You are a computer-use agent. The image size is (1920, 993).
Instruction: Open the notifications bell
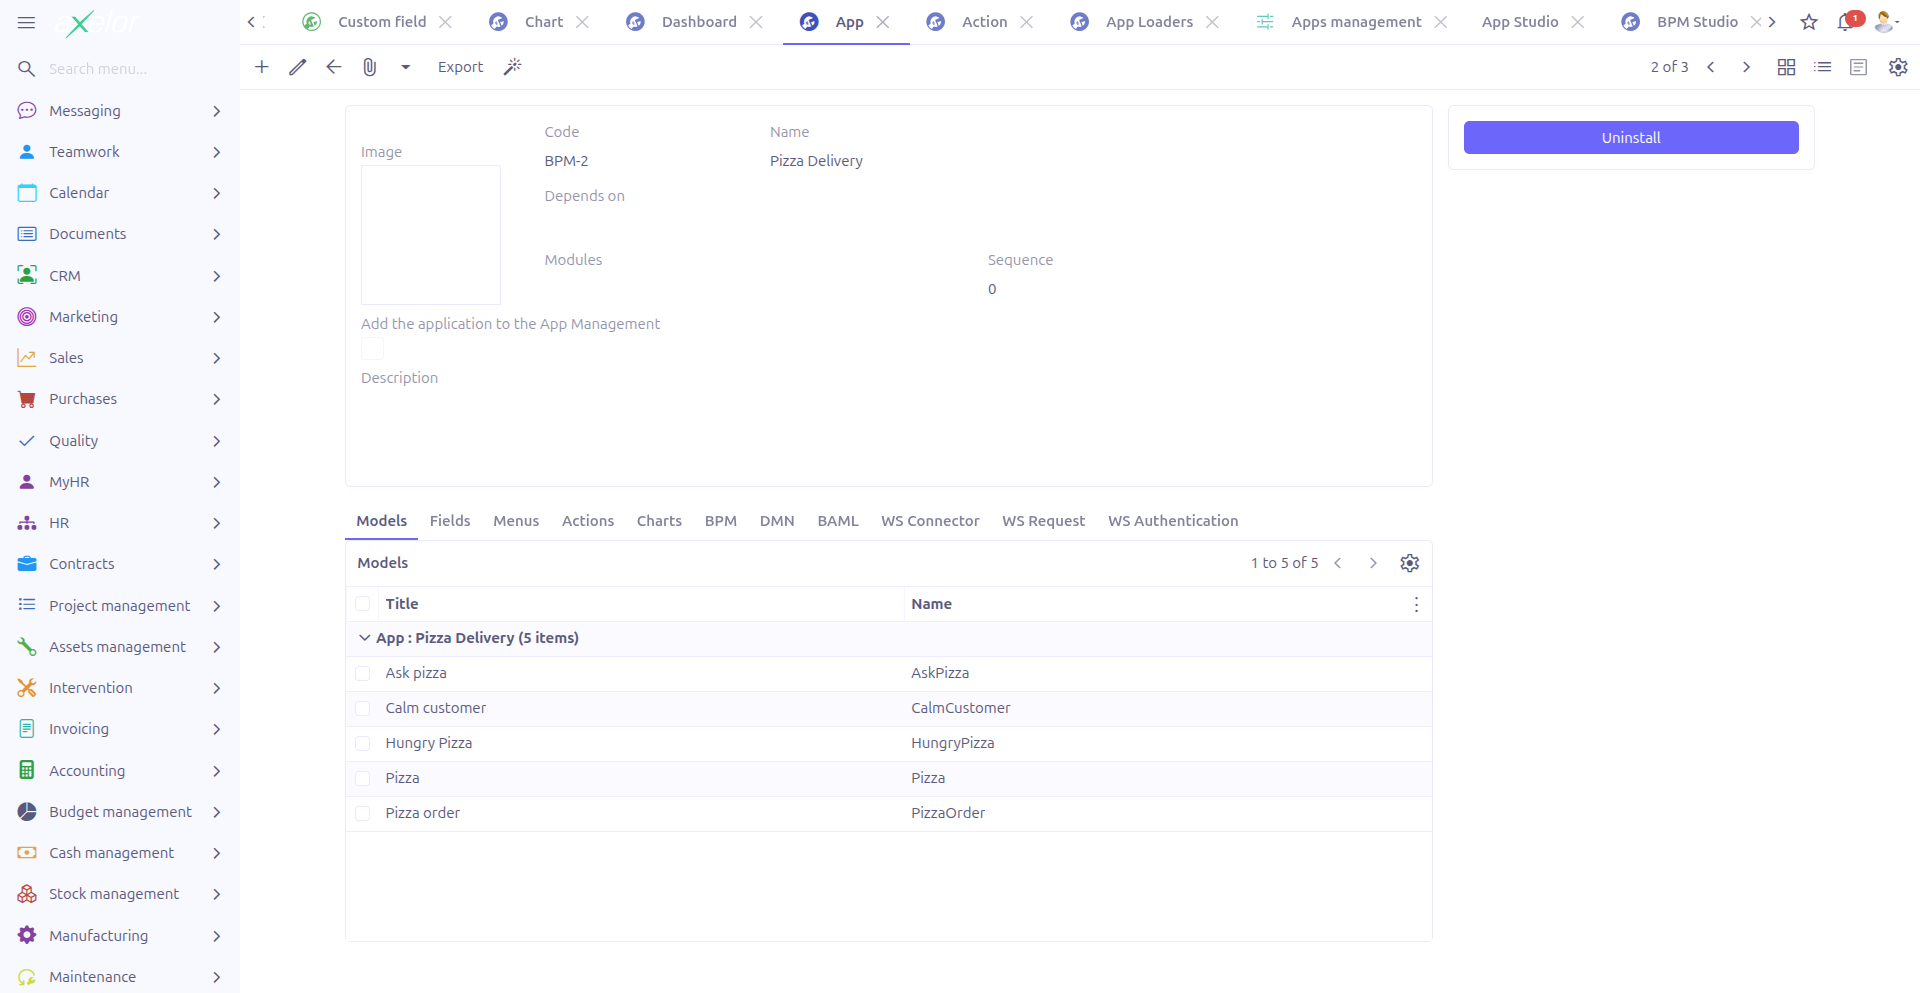[x=1846, y=21]
